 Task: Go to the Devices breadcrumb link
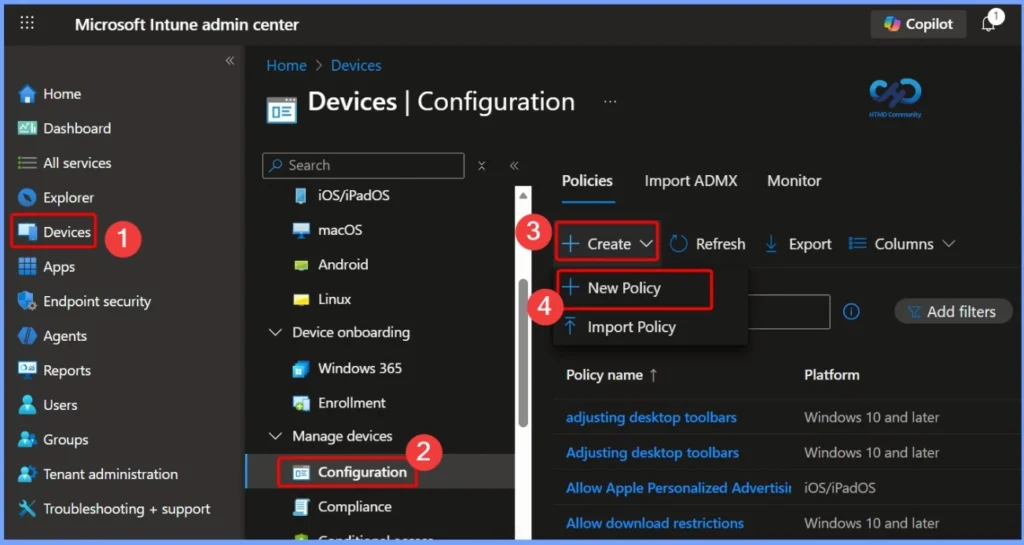(x=356, y=65)
